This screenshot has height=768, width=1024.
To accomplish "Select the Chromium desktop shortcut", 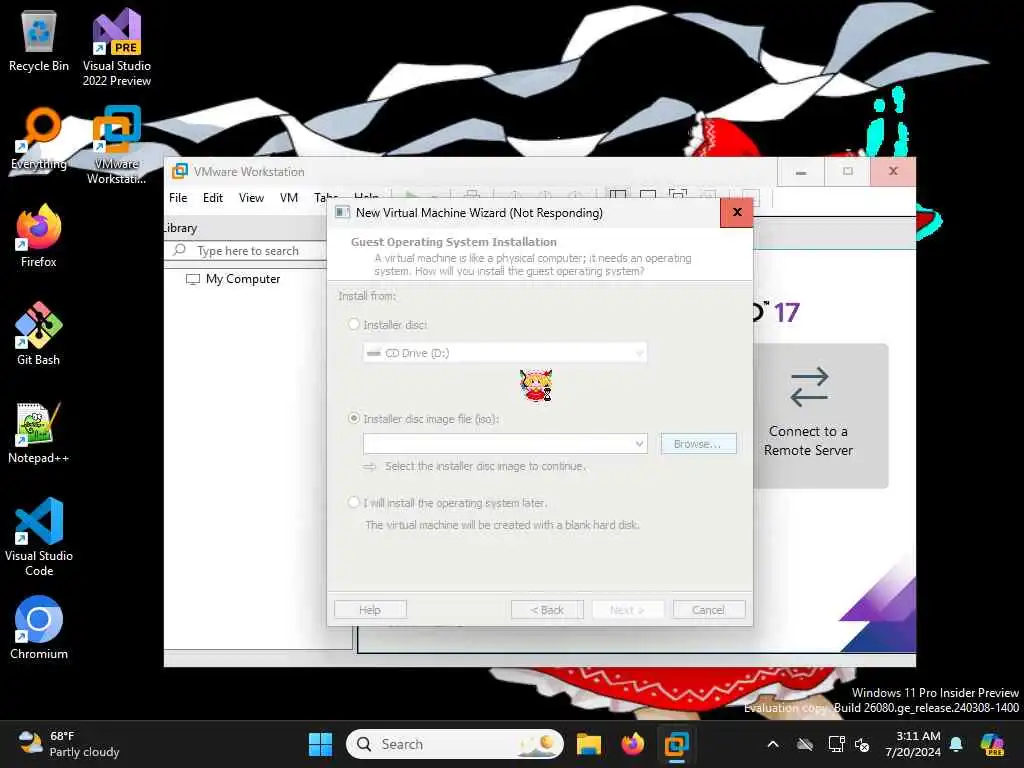I will click(39, 628).
